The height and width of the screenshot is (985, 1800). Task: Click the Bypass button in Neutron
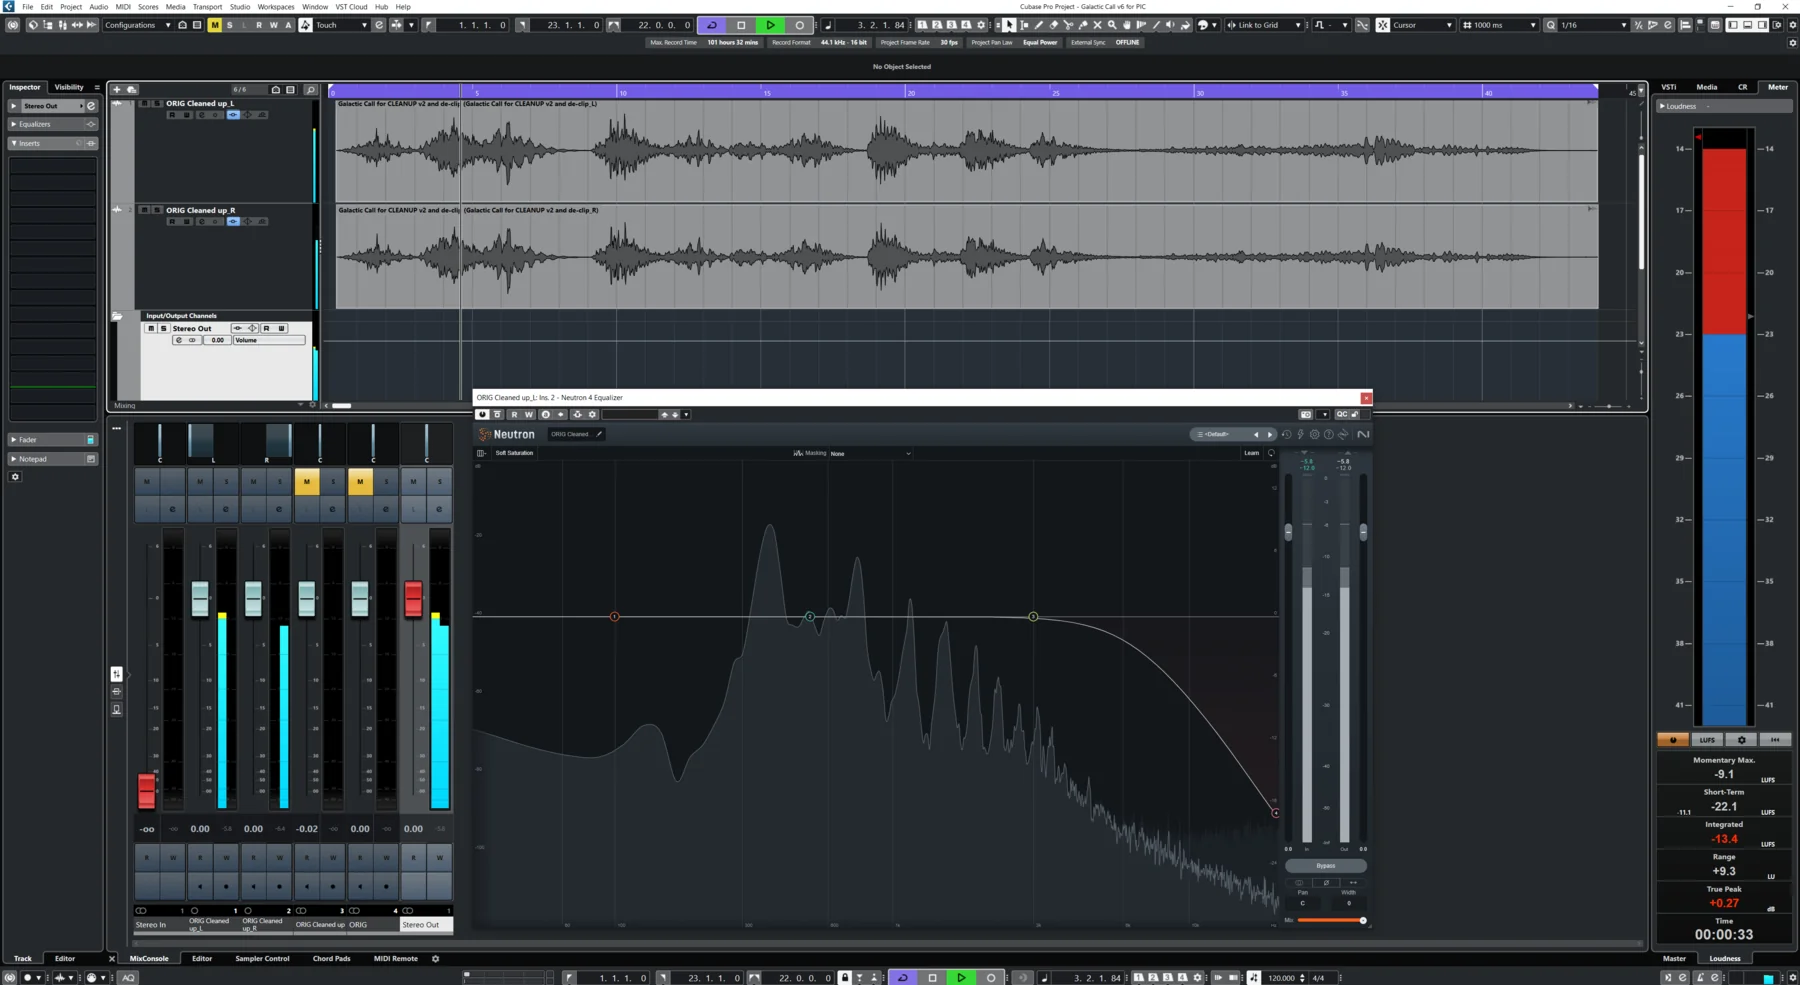click(x=1326, y=866)
